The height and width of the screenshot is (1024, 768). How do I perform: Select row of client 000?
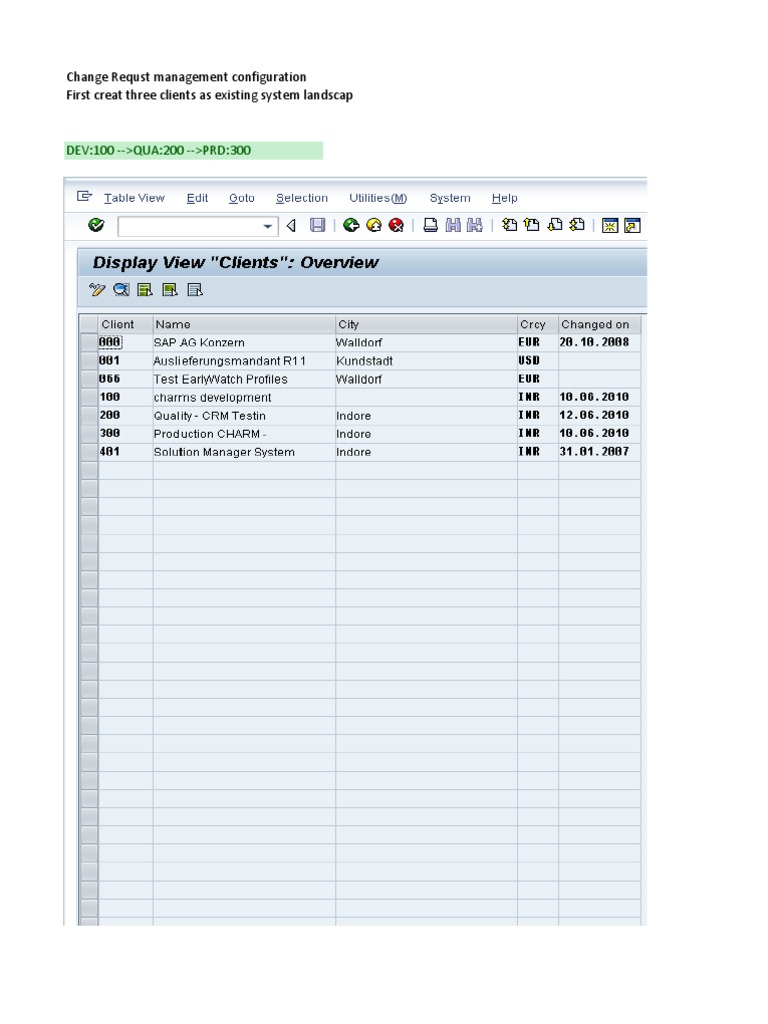[89, 343]
